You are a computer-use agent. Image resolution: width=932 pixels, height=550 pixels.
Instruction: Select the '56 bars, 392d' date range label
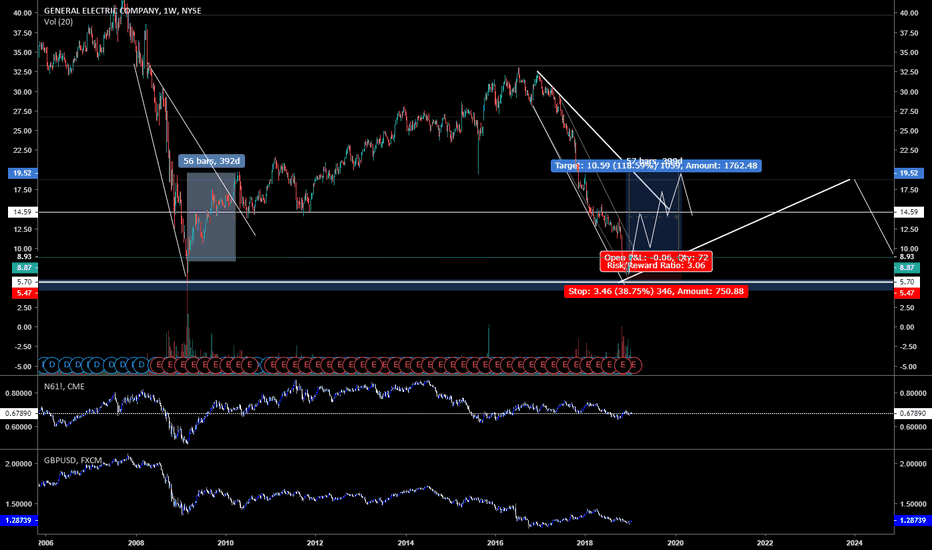click(x=212, y=161)
